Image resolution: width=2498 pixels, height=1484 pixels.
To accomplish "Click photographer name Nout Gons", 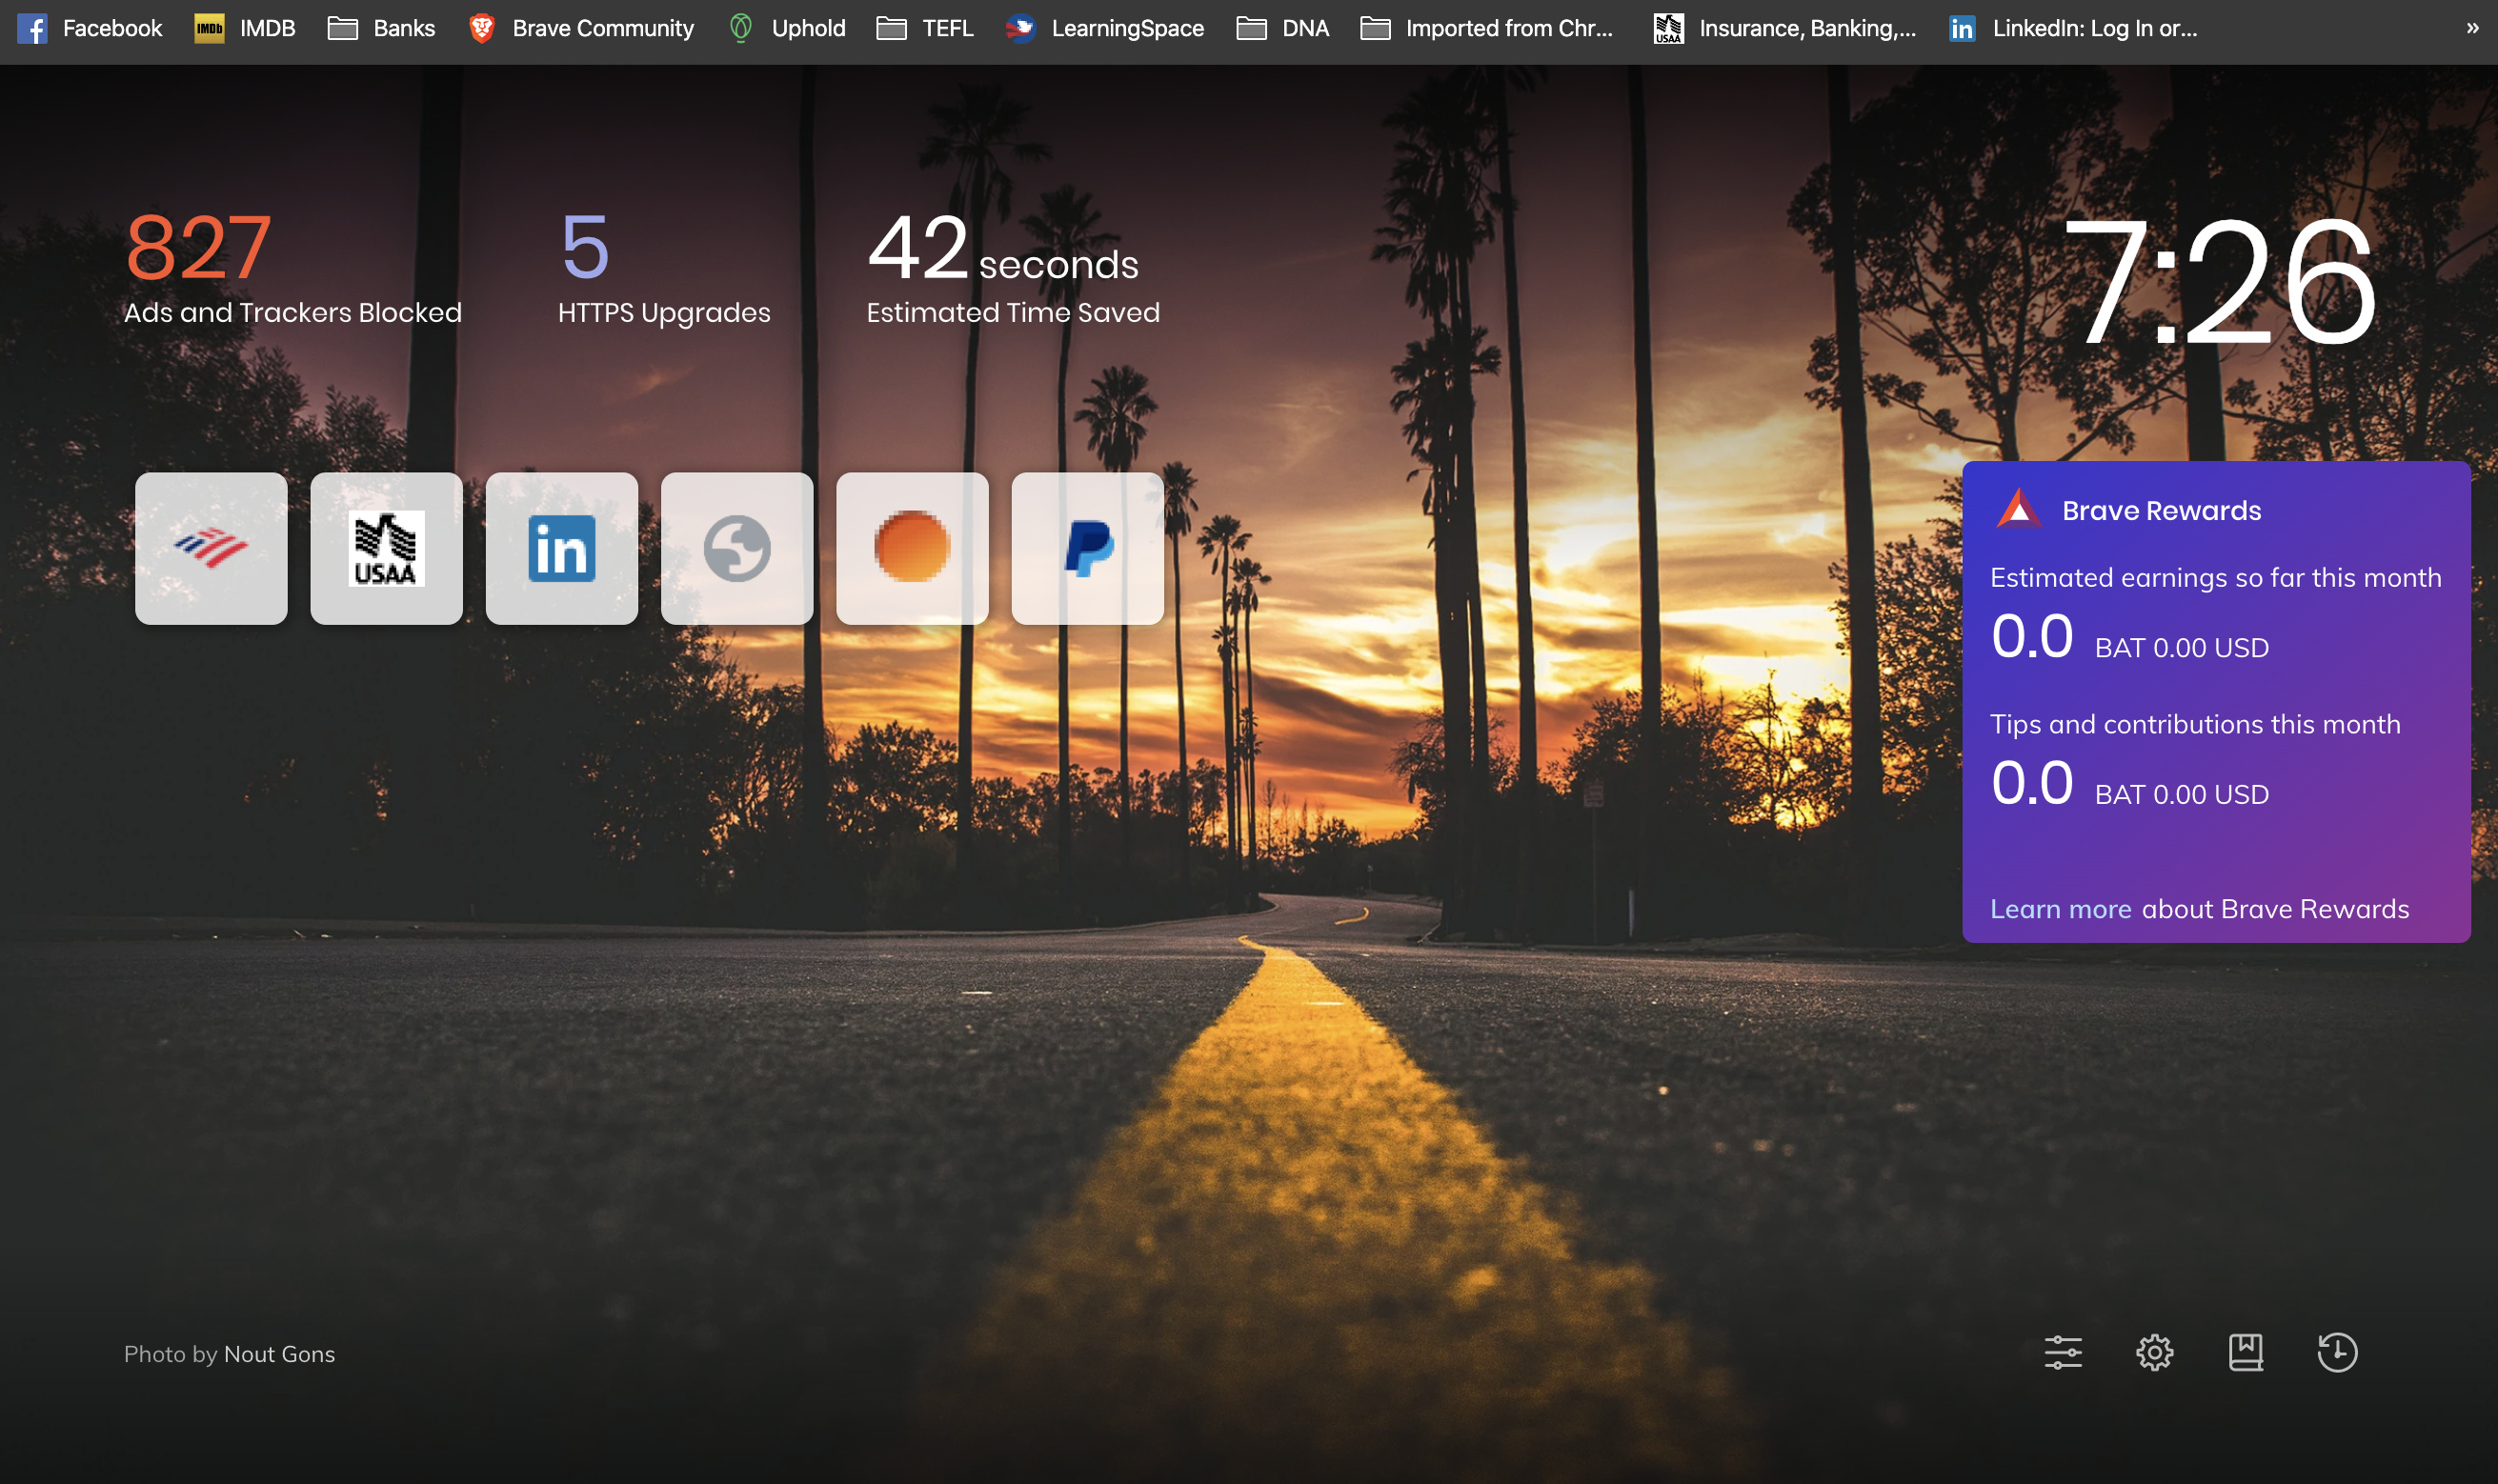I will point(279,1354).
